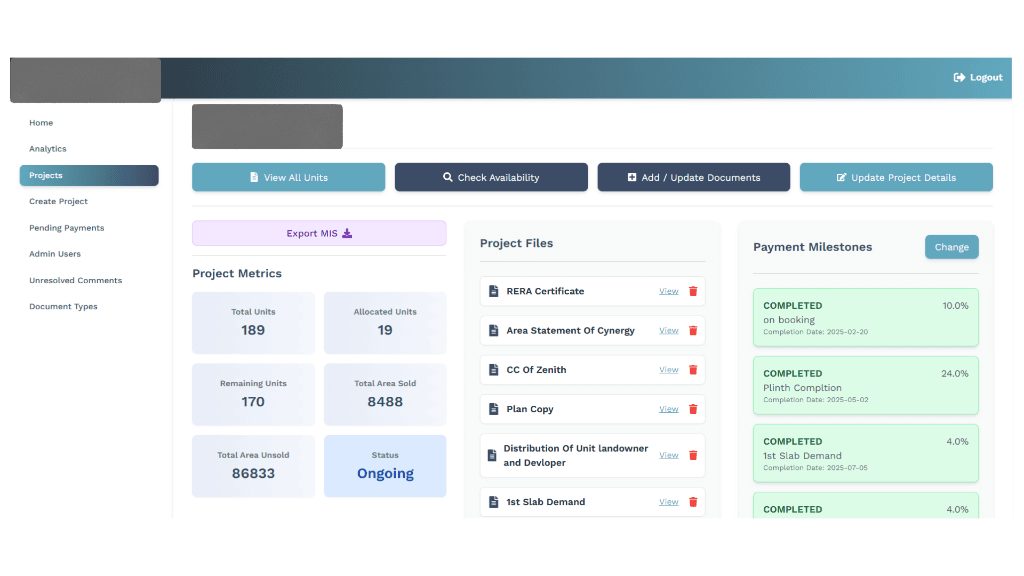Click the Export MIS button

pyautogui.click(x=319, y=232)
